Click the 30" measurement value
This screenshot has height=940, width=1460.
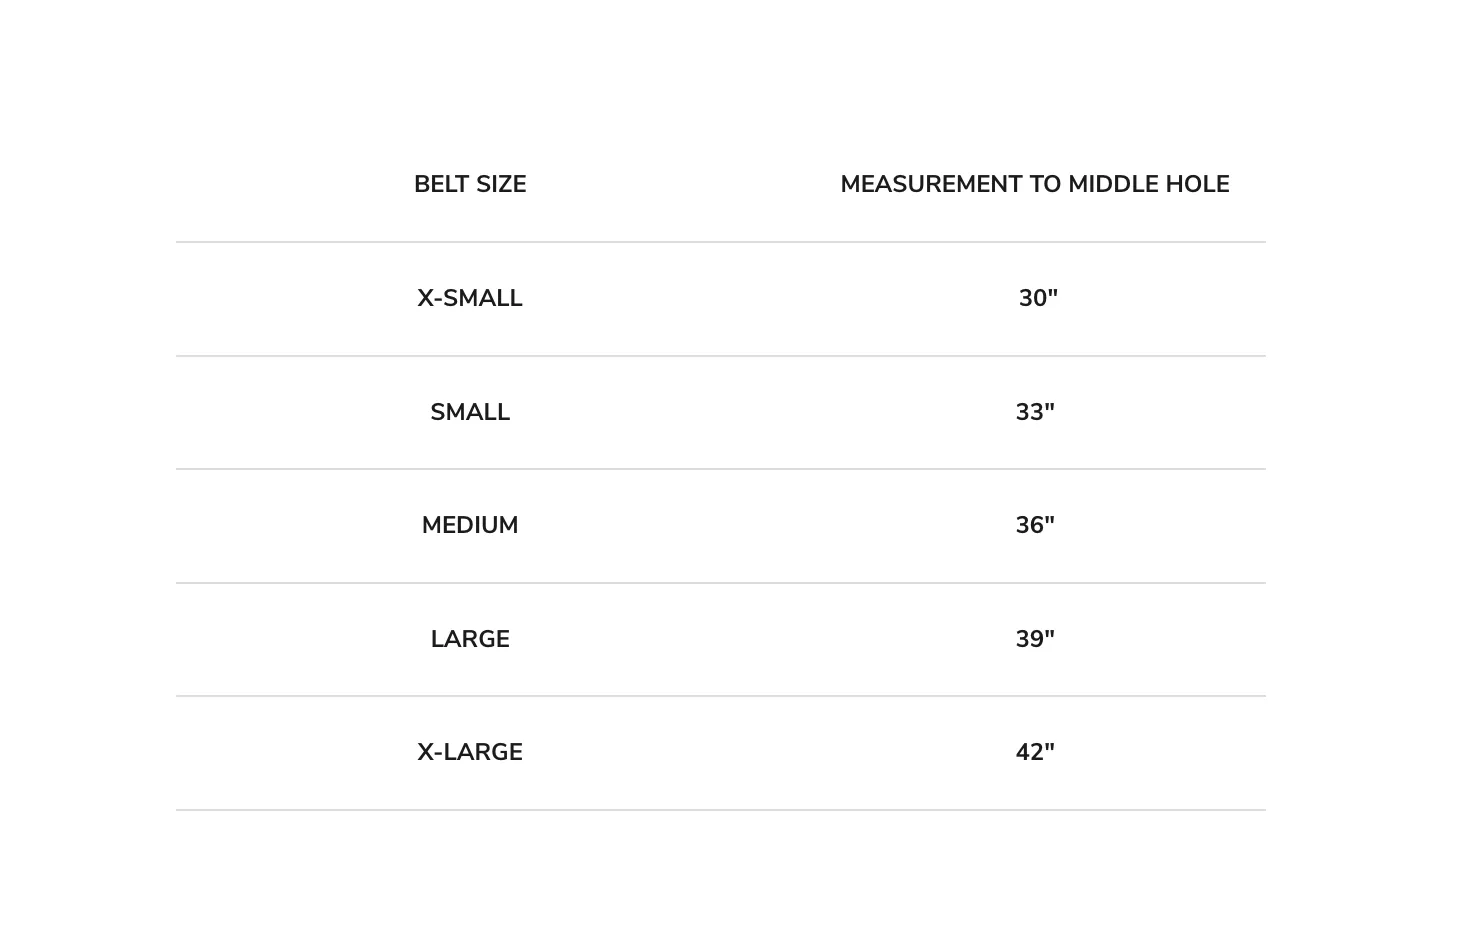coord(1038,298)
